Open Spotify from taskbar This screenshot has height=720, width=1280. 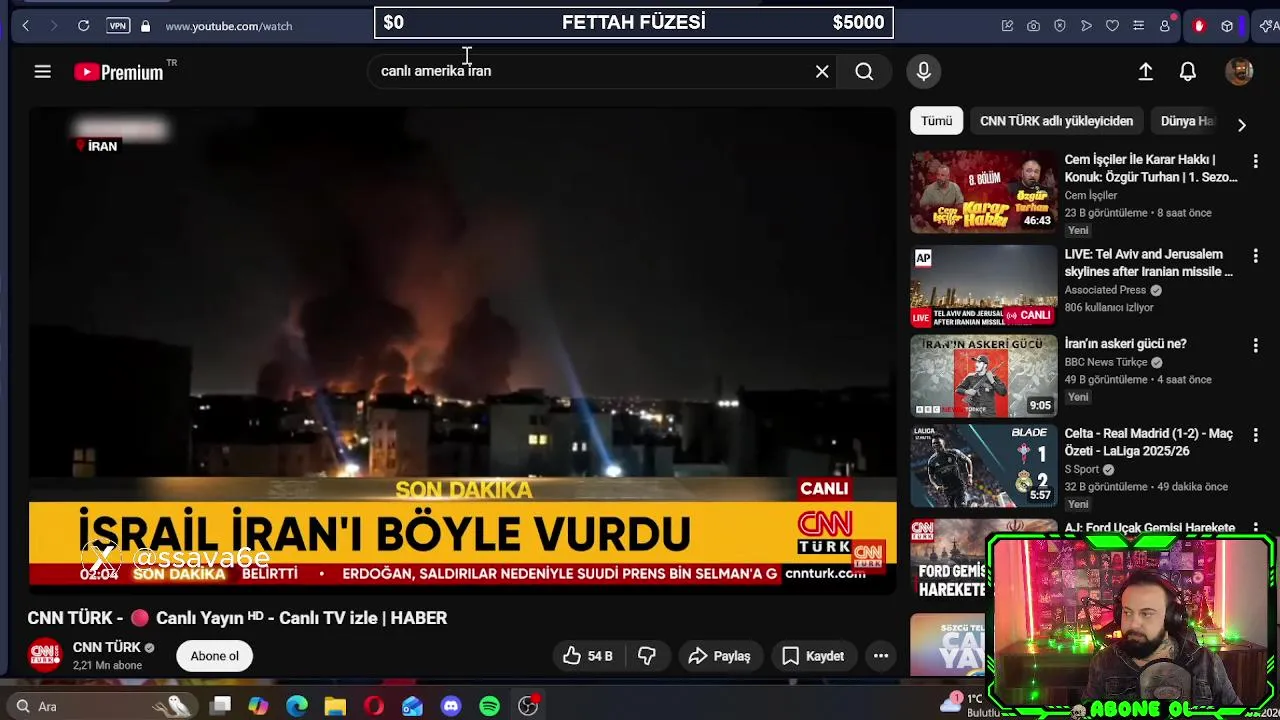(x=489, y=706)
